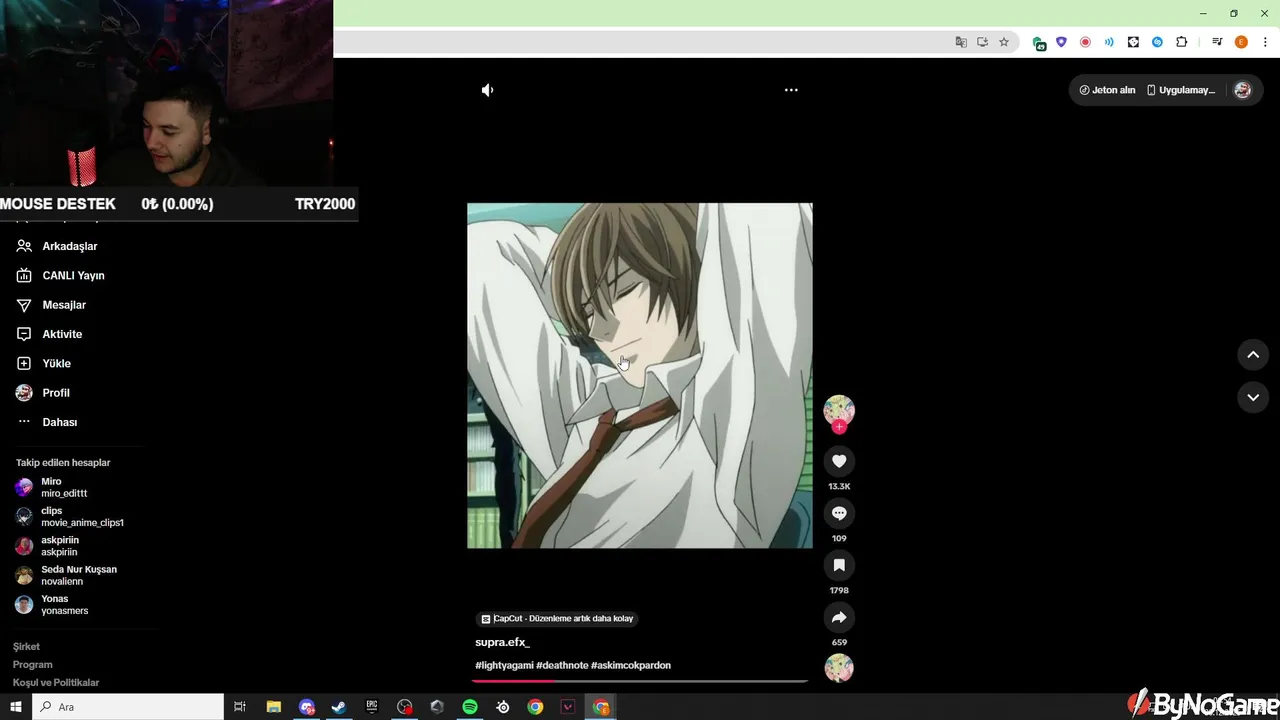Open Discord with notification badge on taskbar
1280x720 pixels.
306,707
